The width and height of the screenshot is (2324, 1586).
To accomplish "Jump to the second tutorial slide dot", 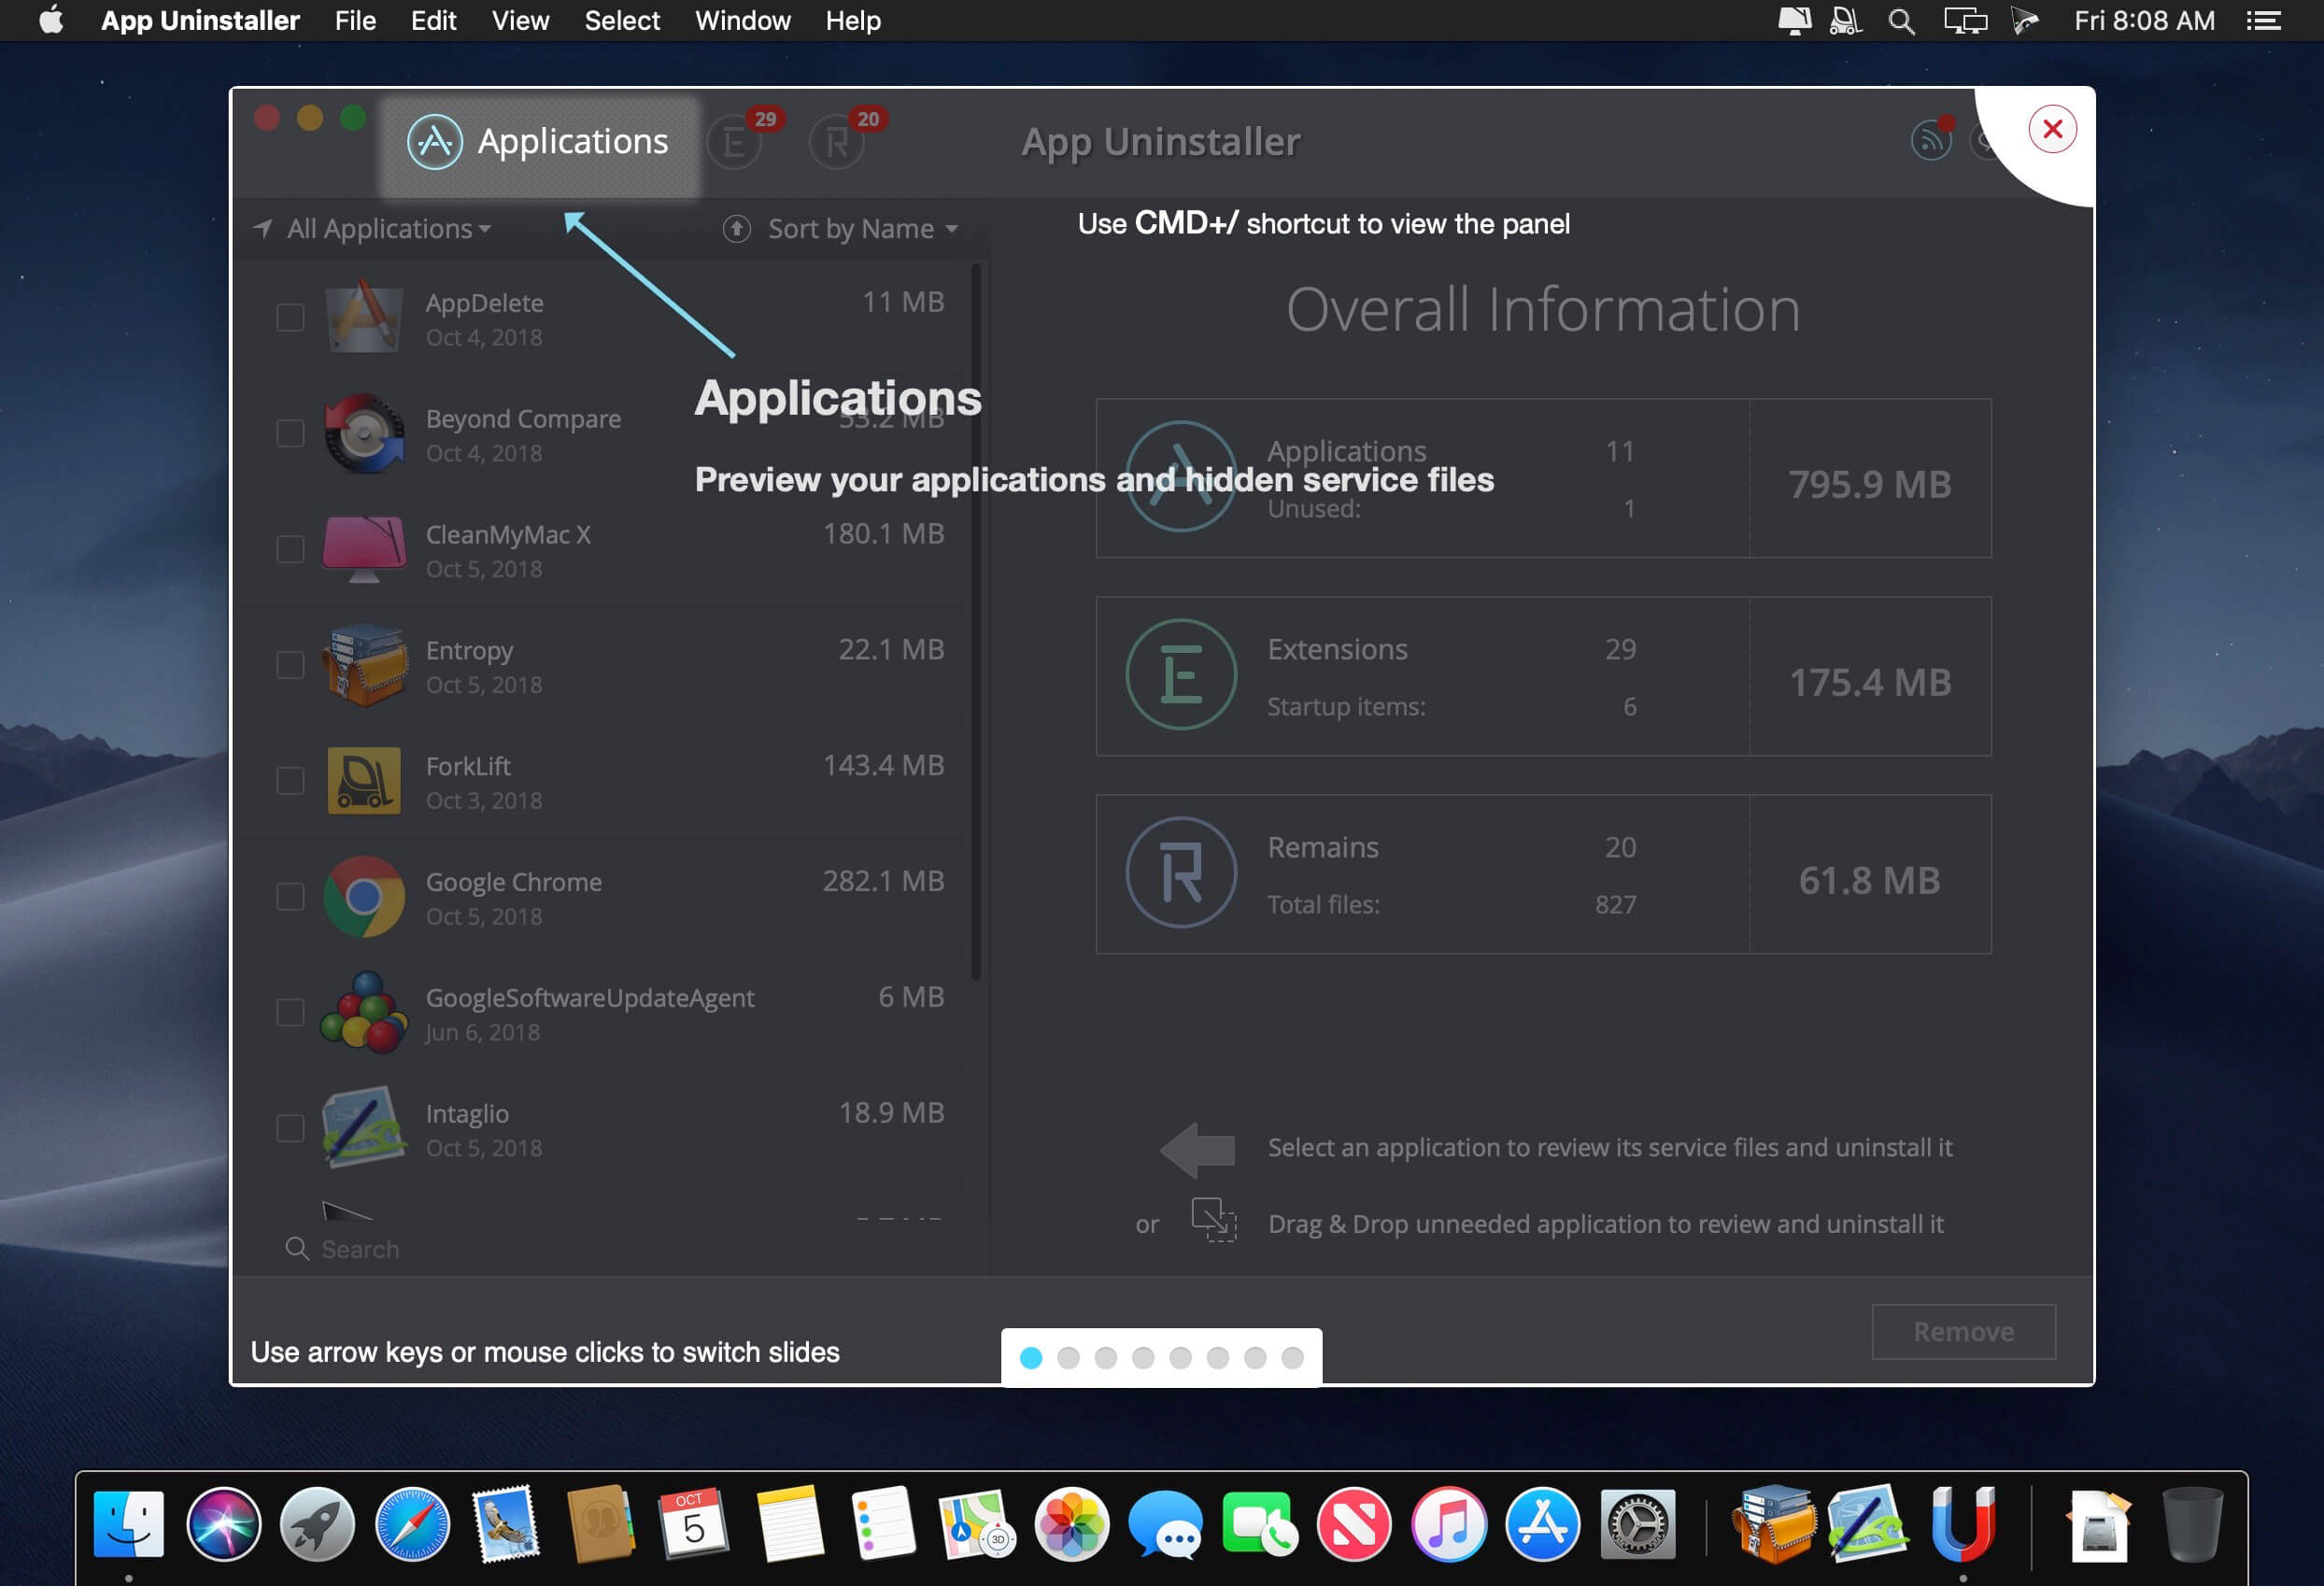I will 1068,1358.
